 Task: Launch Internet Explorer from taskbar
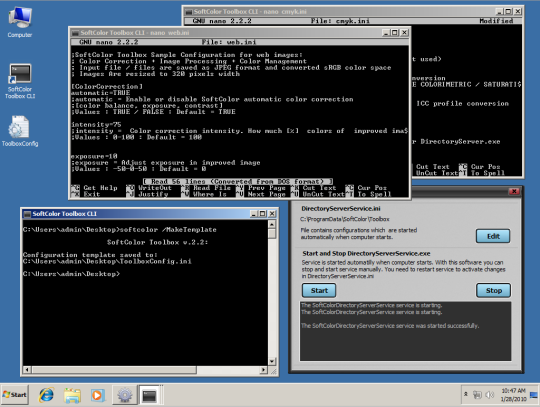tap(46, 395)
